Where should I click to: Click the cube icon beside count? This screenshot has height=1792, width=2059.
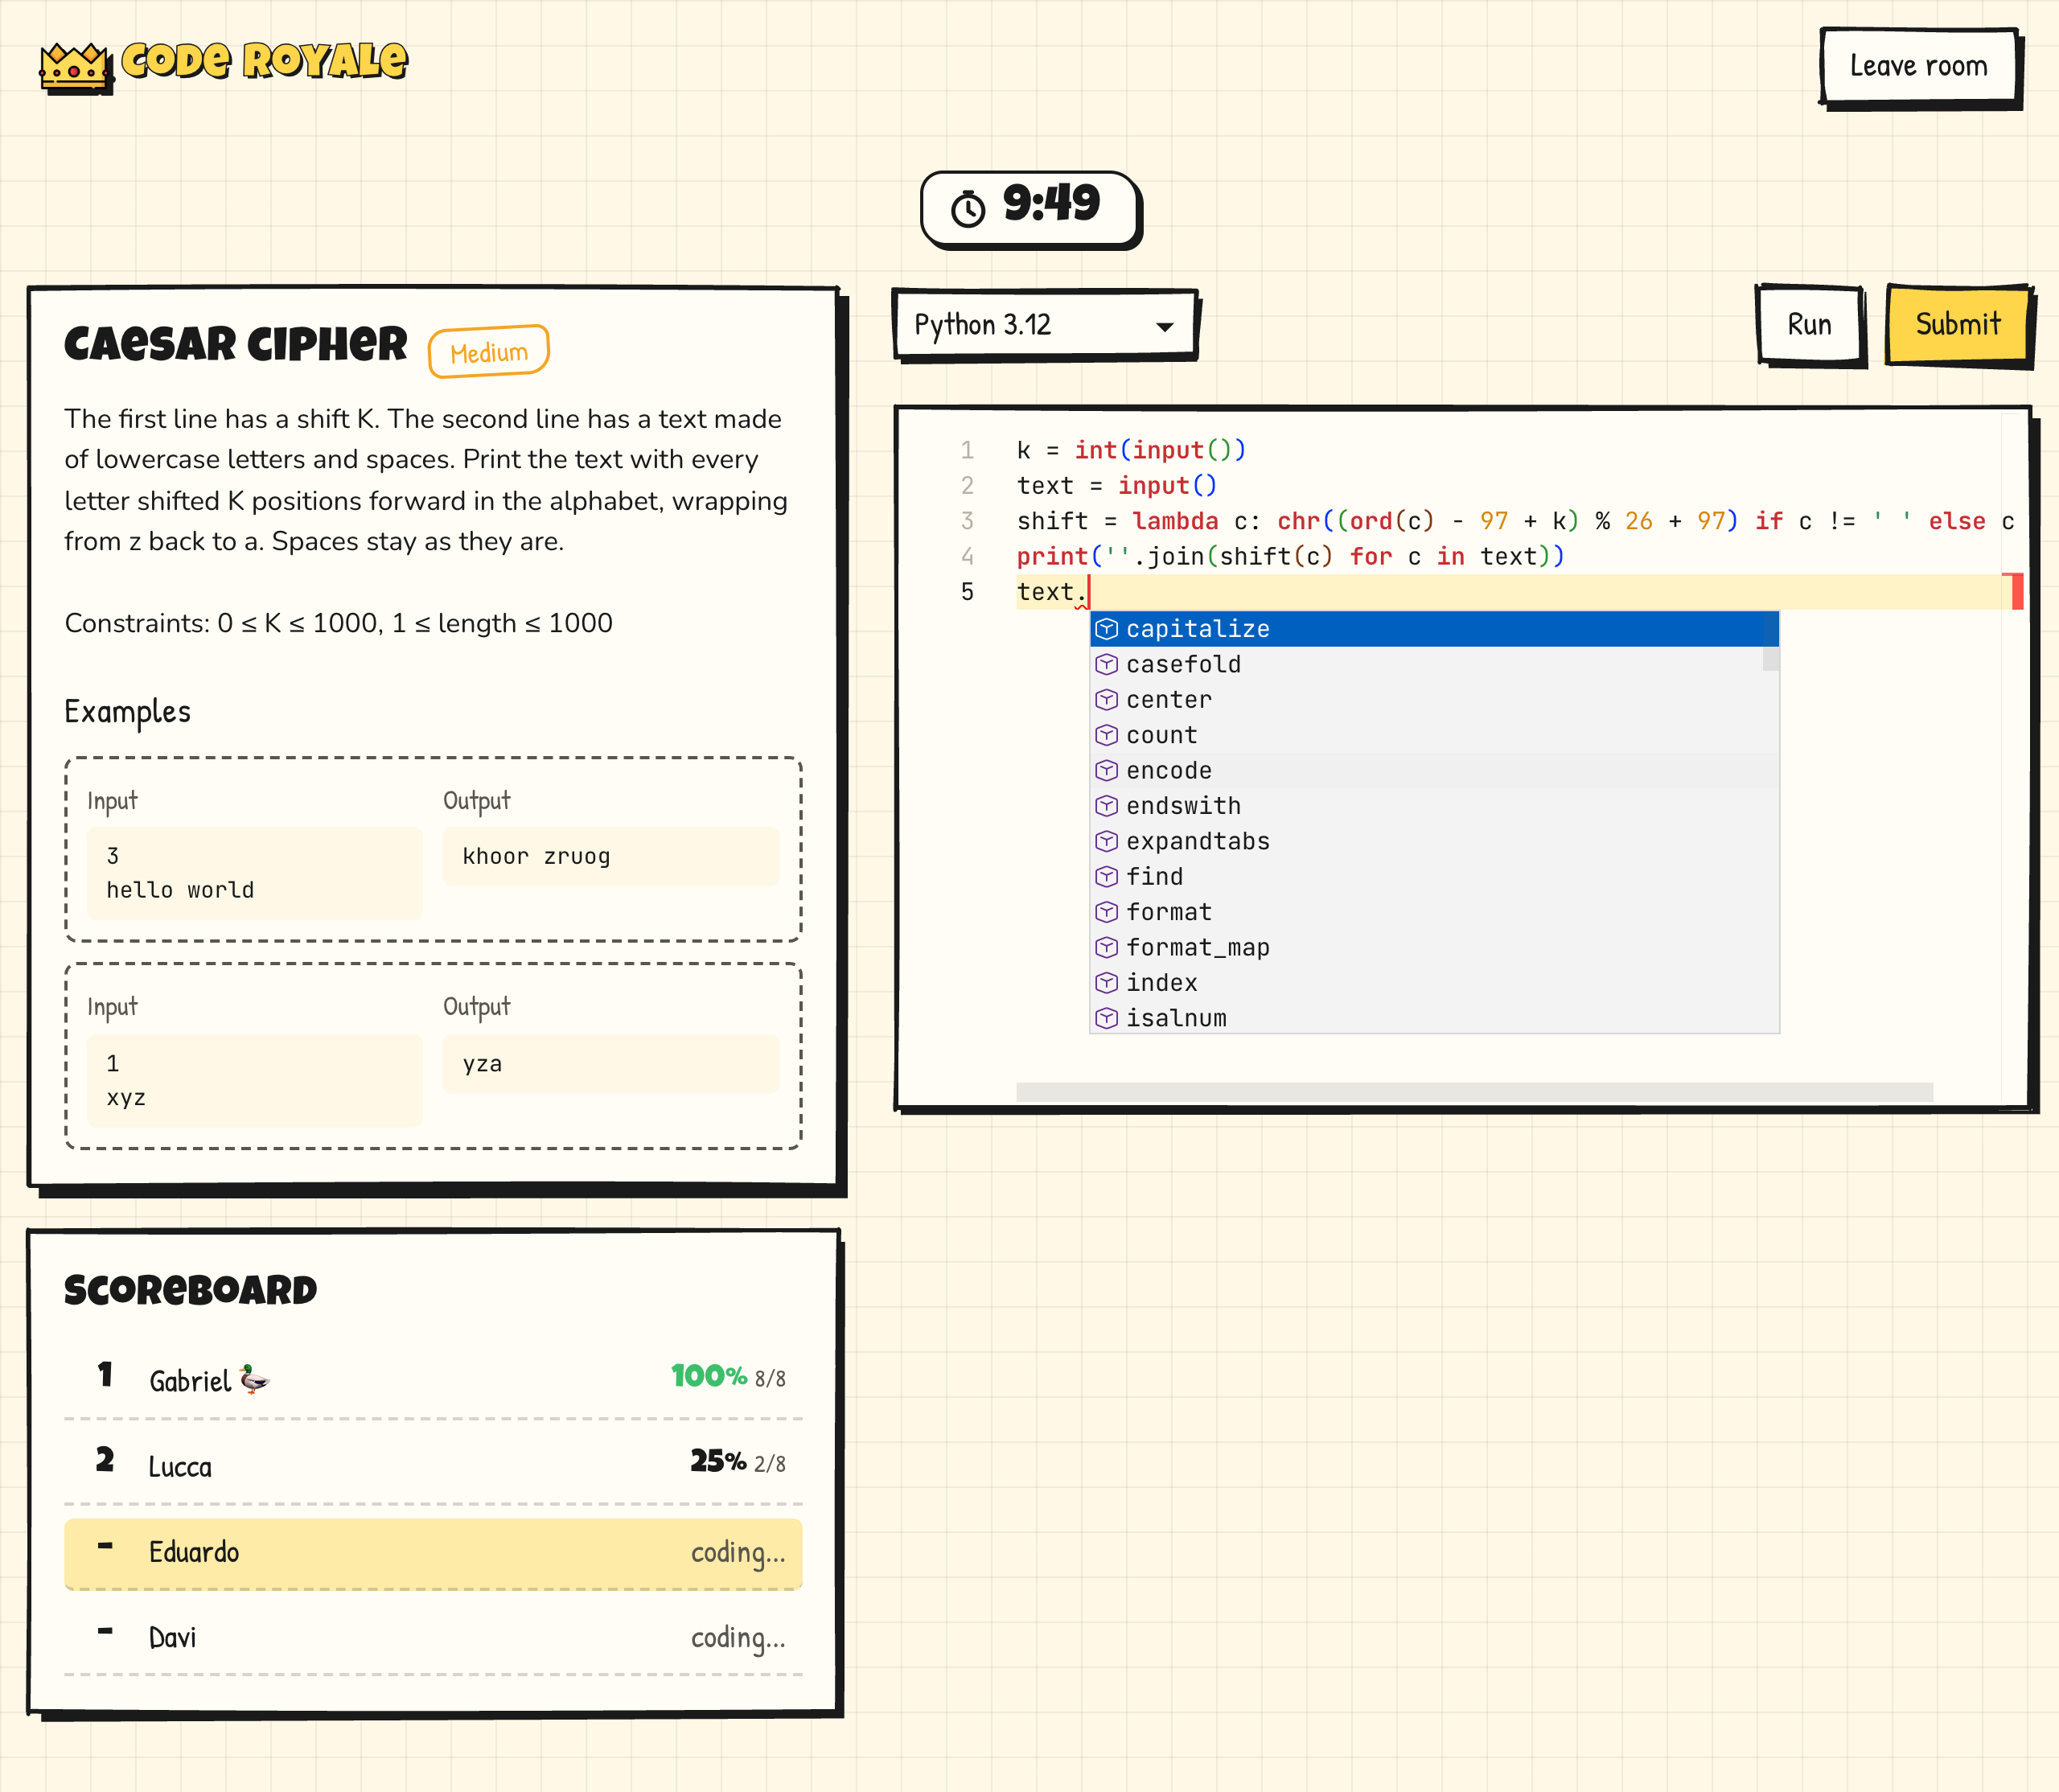(1106, 735)
